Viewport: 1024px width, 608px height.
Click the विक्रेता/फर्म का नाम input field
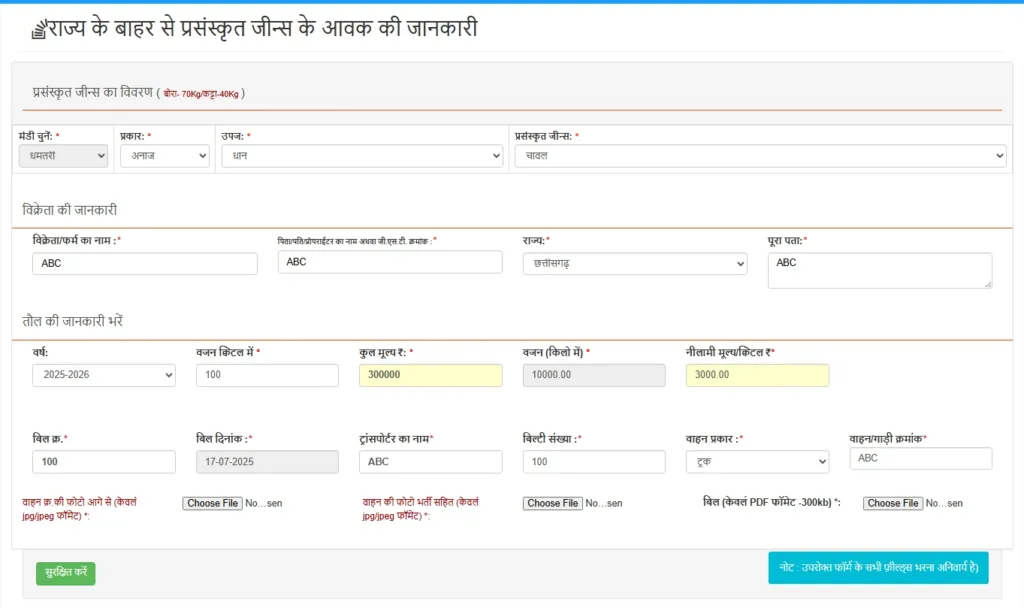[x=145, y=264]
